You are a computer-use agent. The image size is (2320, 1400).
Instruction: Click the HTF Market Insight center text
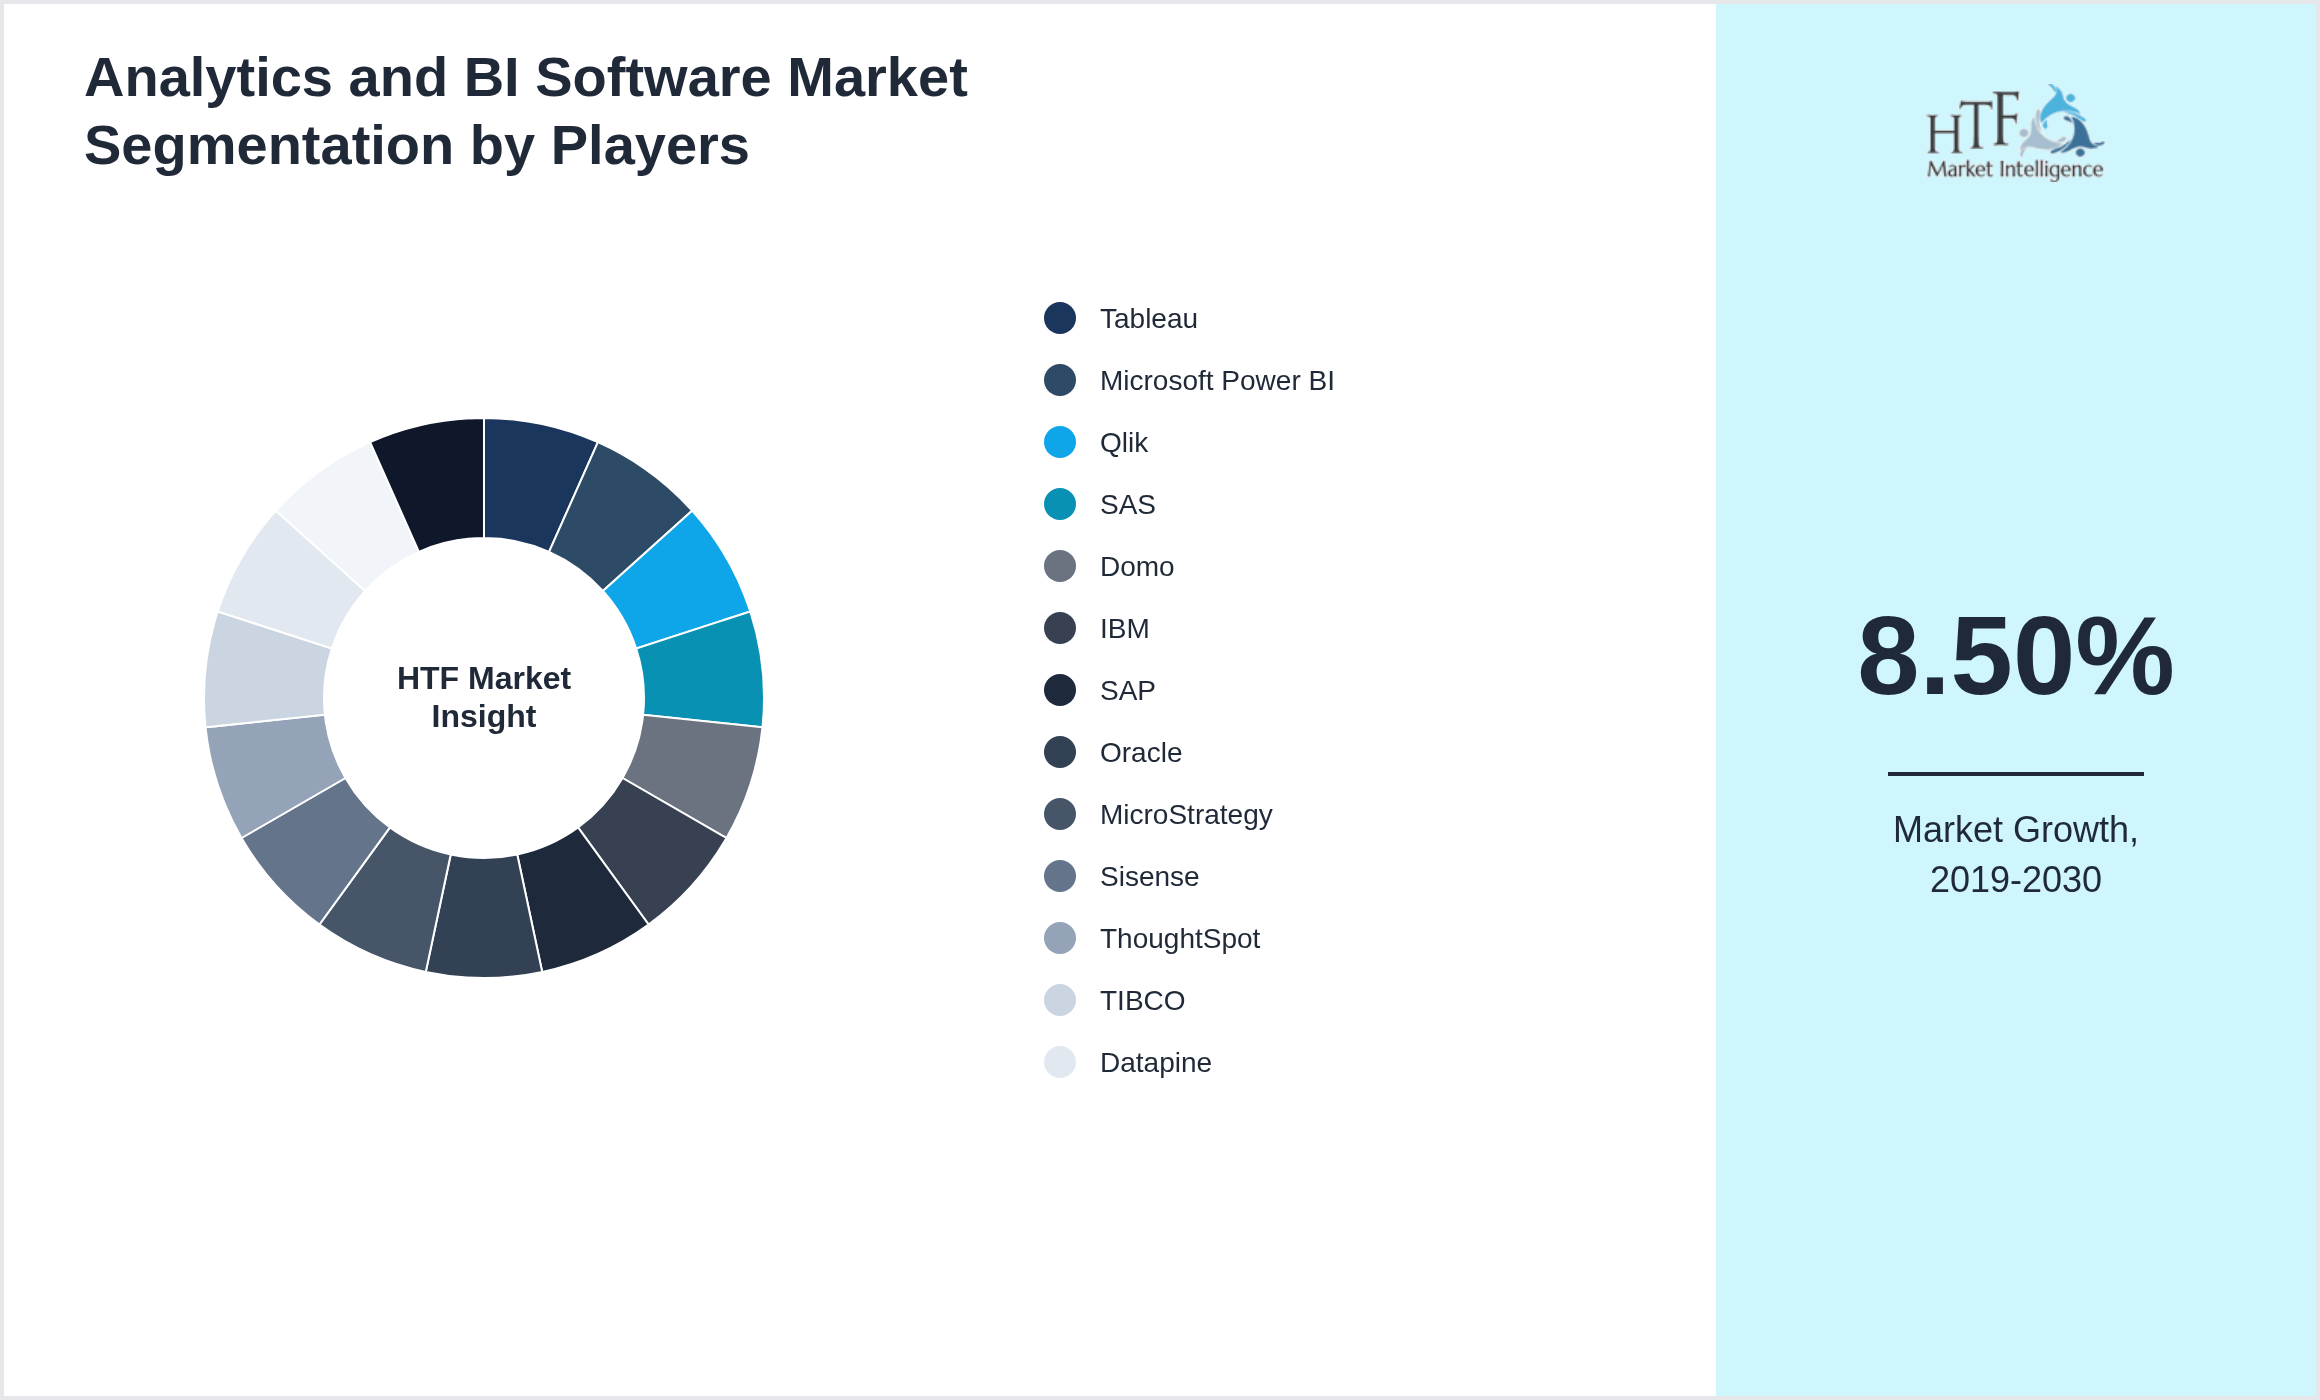click(x=484, y=697)
